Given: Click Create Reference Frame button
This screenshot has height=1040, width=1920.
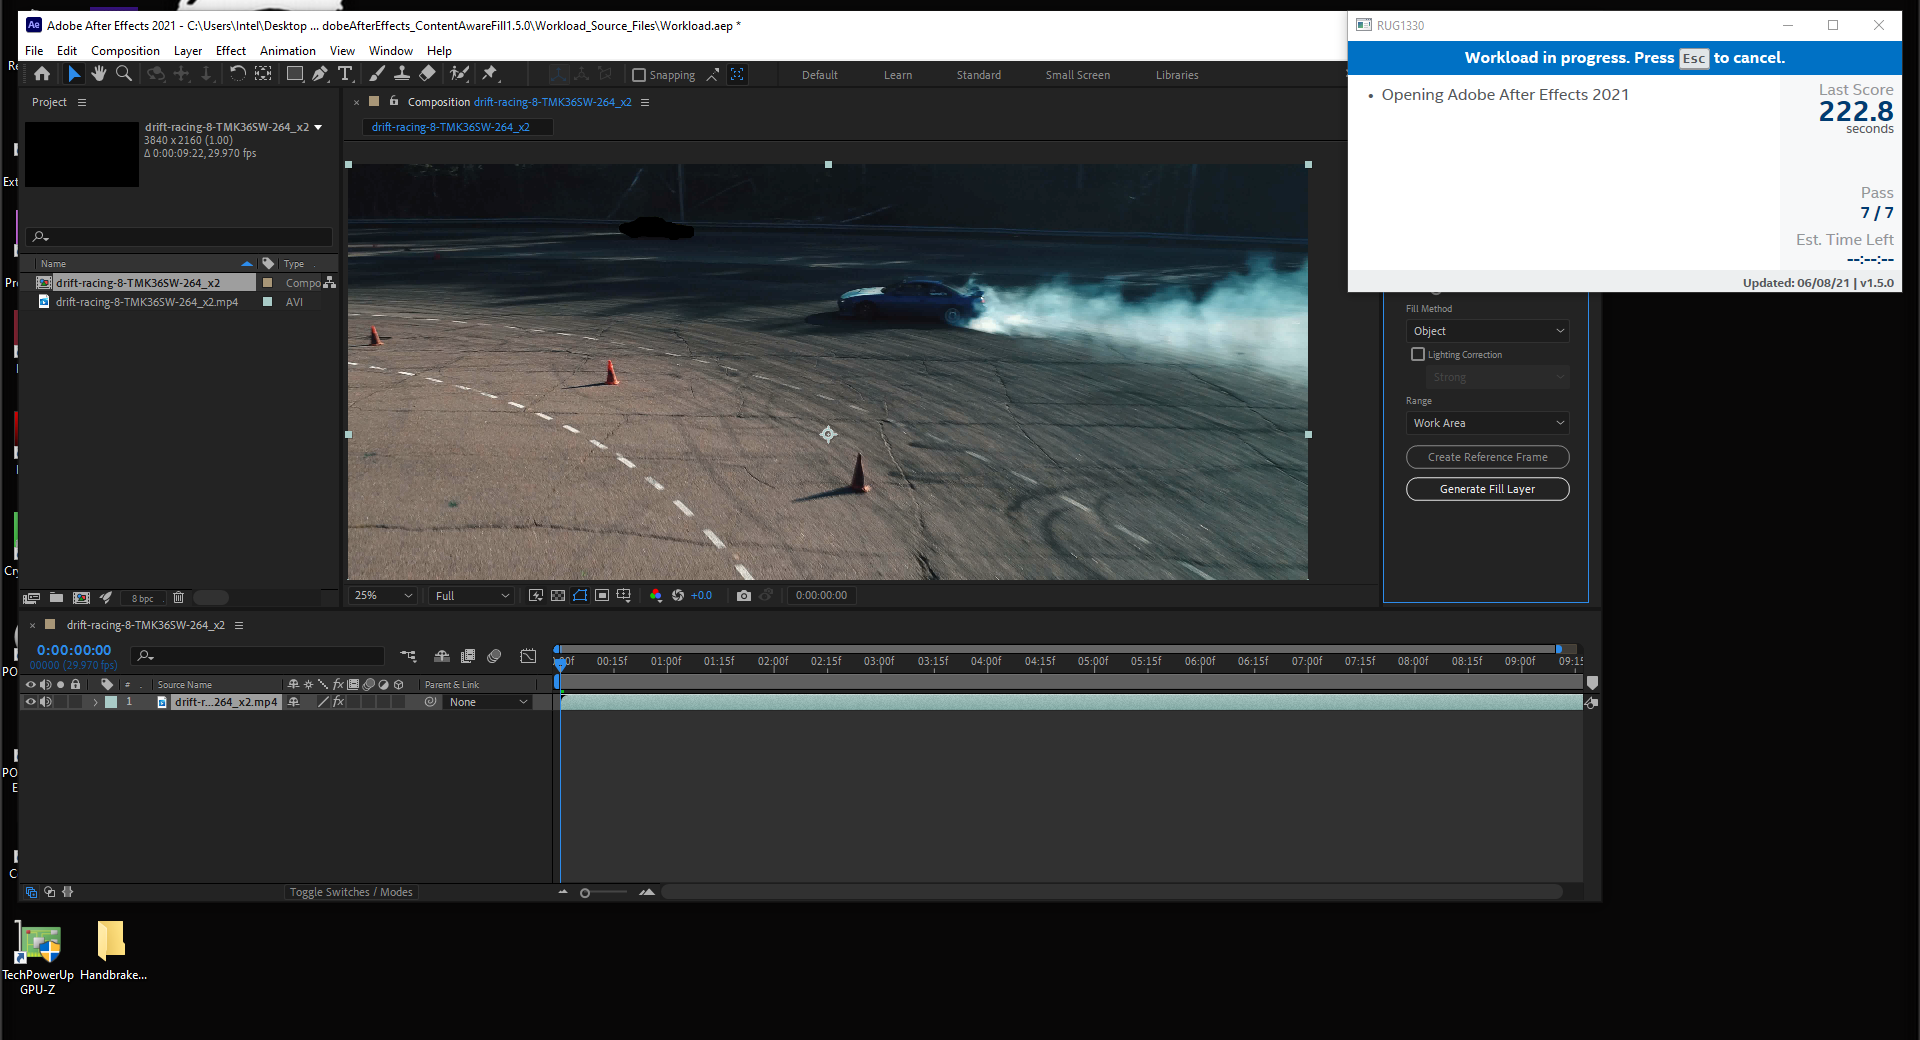Looking at the screenshot, I should click(1488, 457).
